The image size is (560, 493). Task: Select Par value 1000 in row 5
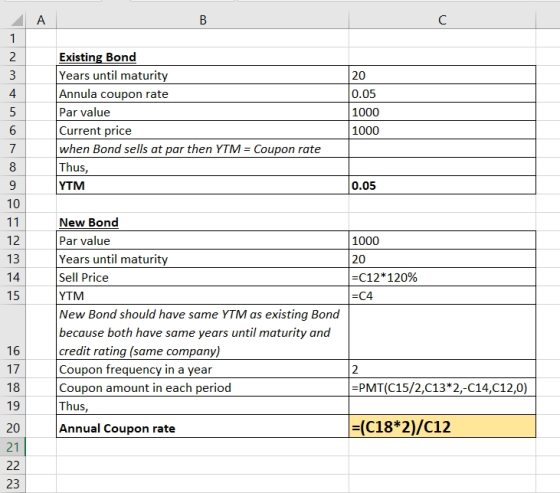(442, 112)
